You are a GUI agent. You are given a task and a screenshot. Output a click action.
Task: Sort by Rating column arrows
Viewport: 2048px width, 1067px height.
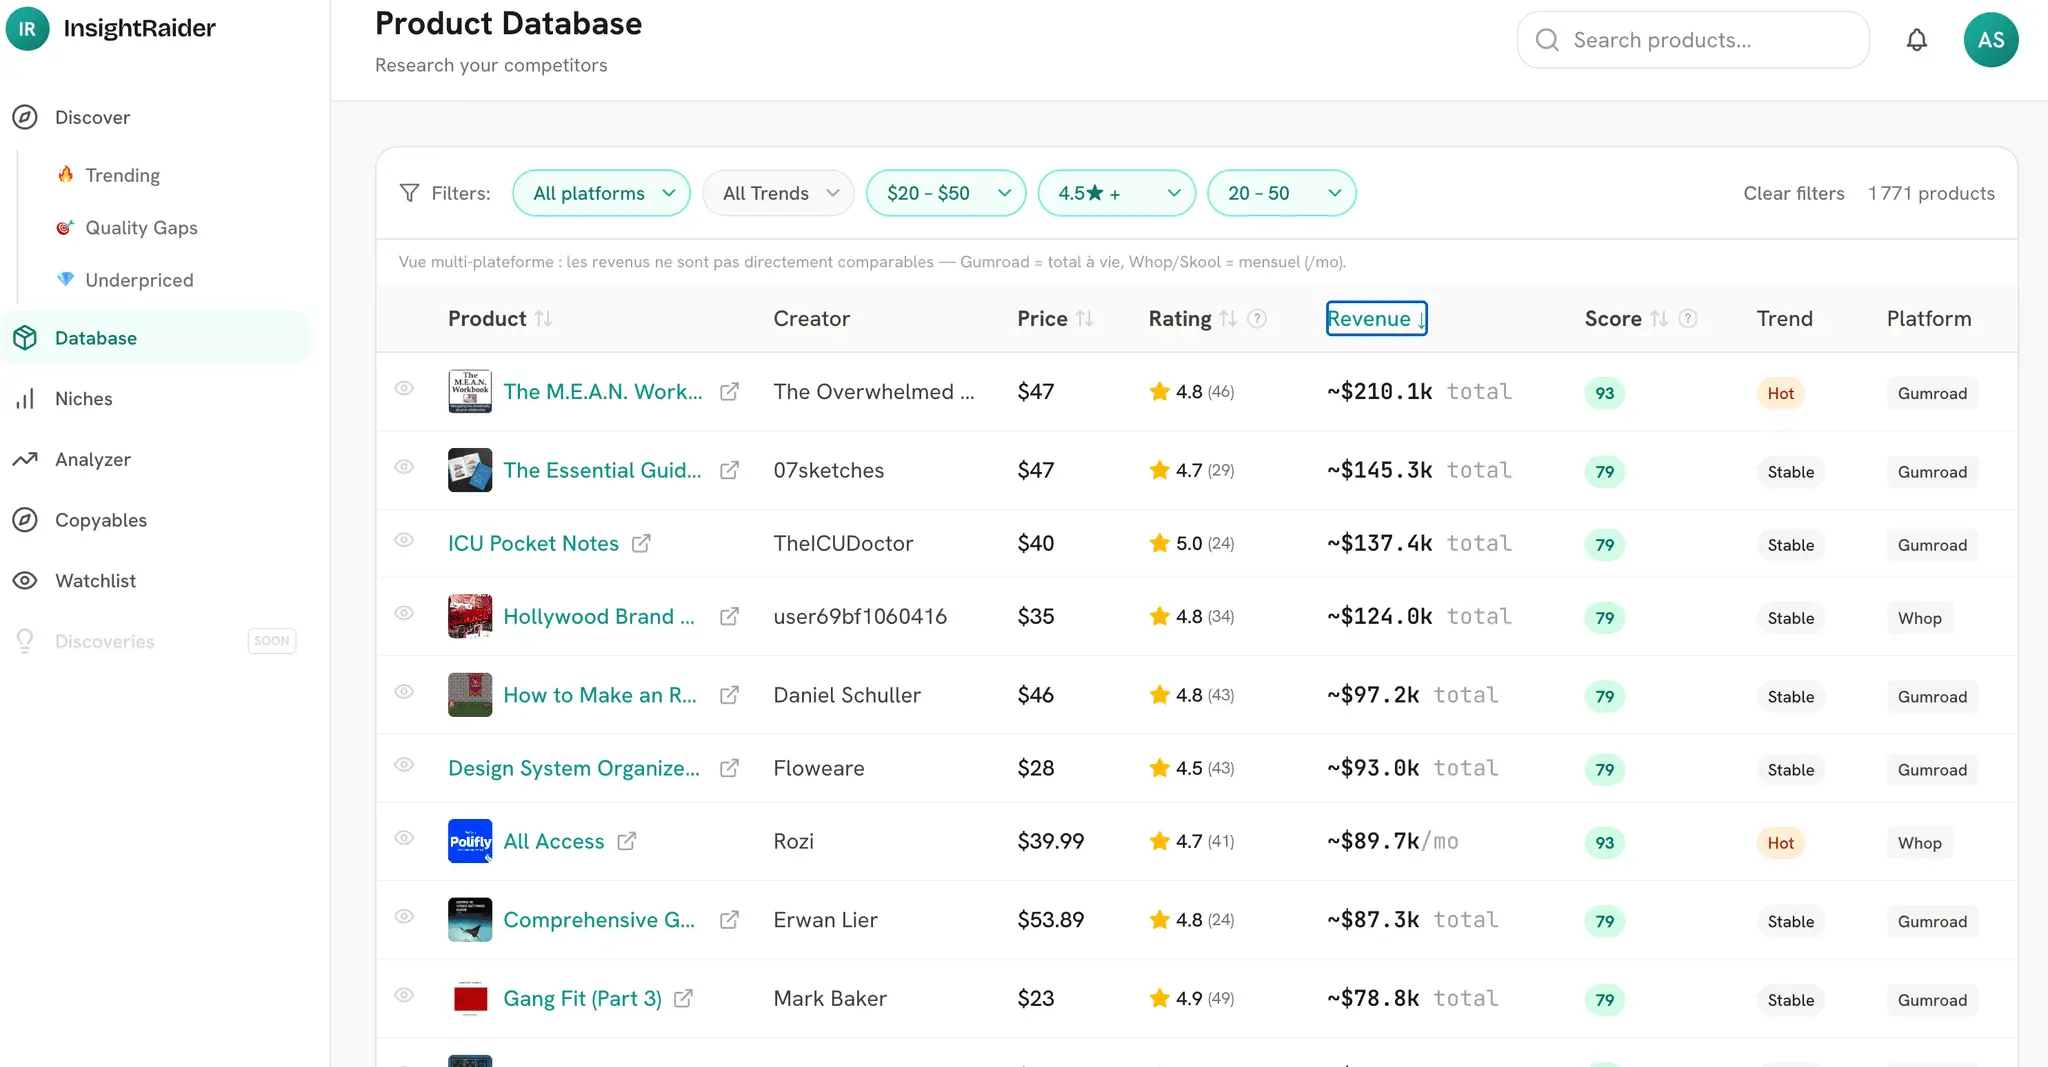coord(1228,319)
